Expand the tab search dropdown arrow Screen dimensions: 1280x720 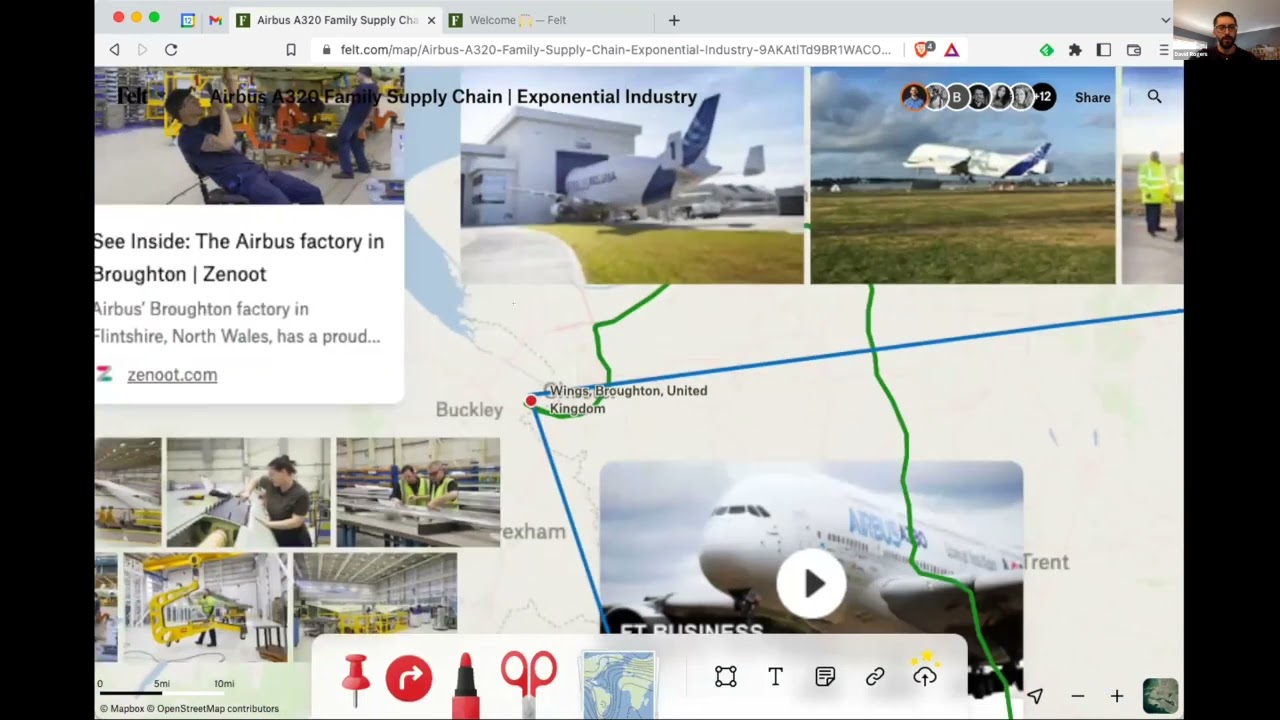[x=1165, y=20]
